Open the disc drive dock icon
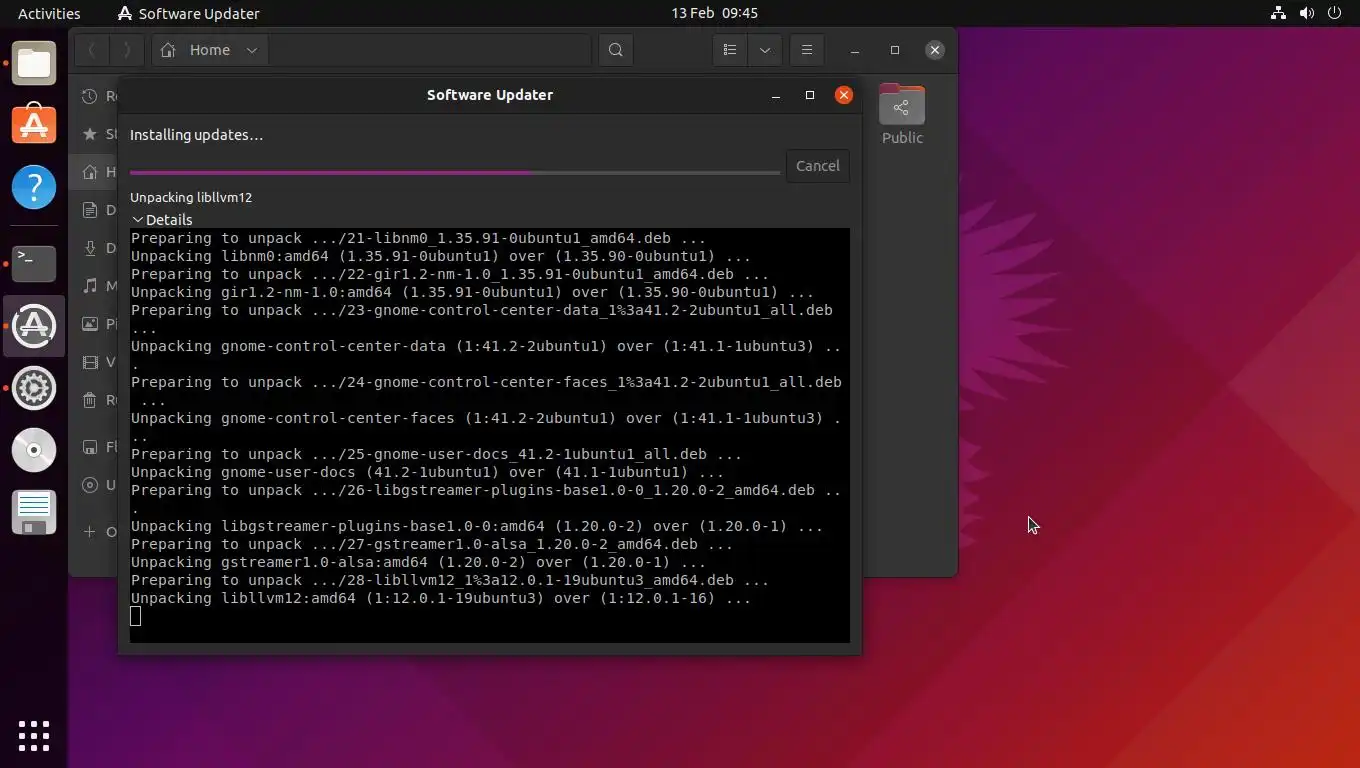 click(x=34, y=450)
